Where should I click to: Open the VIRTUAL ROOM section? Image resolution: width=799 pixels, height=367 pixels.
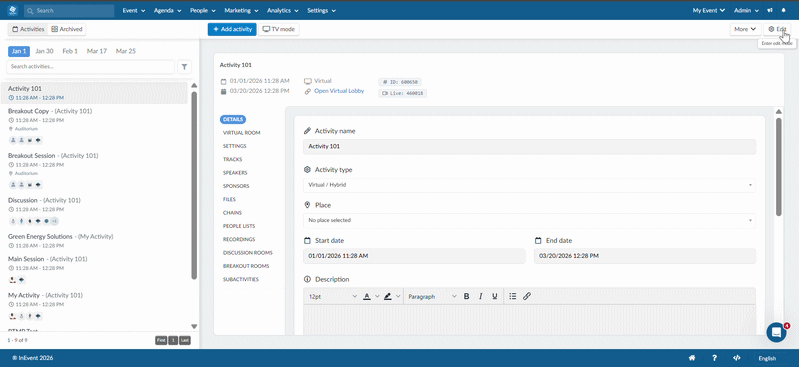click(242, 133)
